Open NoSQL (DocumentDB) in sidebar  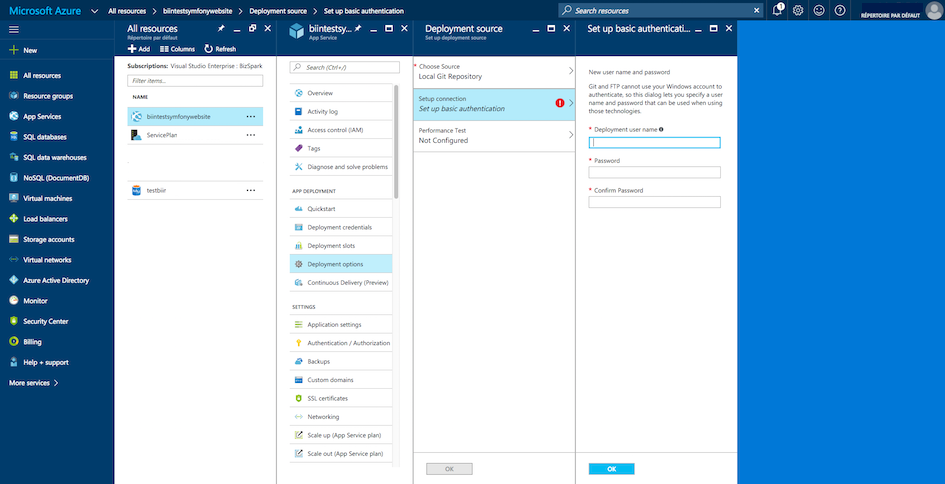57,178
